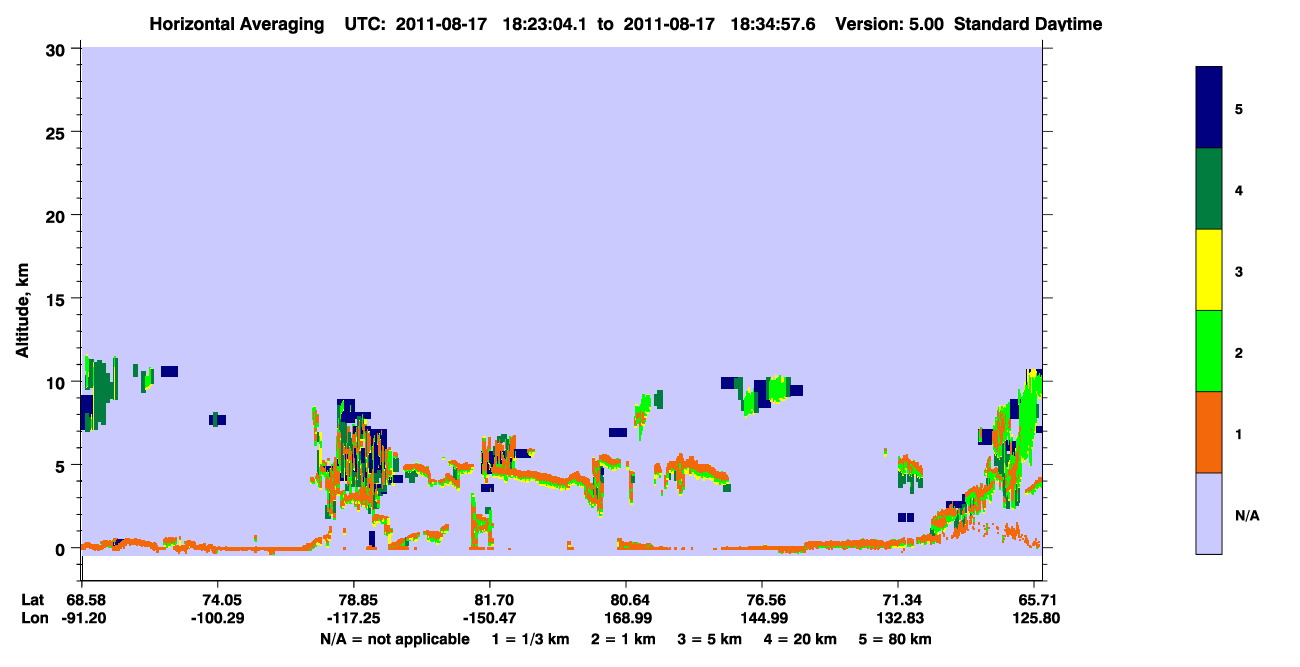Click the '2 = 1 km' legend entry
Screen dimensions: 1300x667
tap(624, 639)
